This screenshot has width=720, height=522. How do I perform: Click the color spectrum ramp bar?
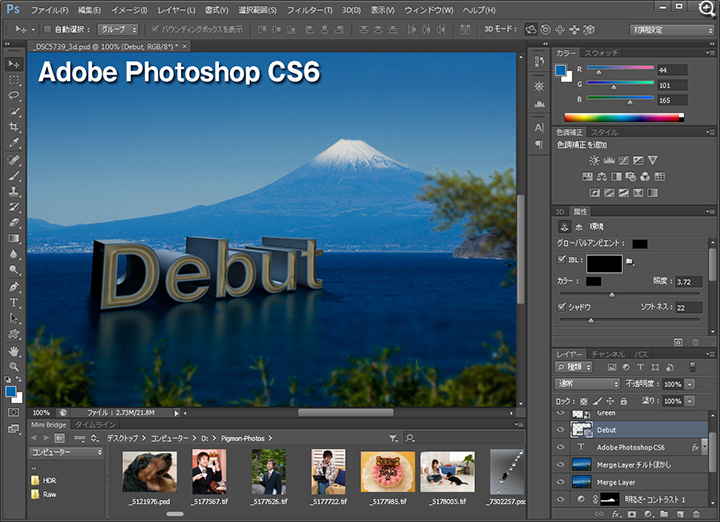pos(624,118)
